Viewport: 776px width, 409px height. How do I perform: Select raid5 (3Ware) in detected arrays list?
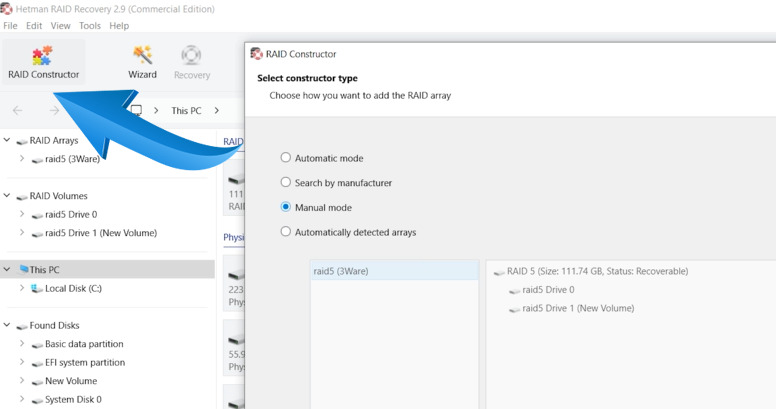[x=394, y=271]
